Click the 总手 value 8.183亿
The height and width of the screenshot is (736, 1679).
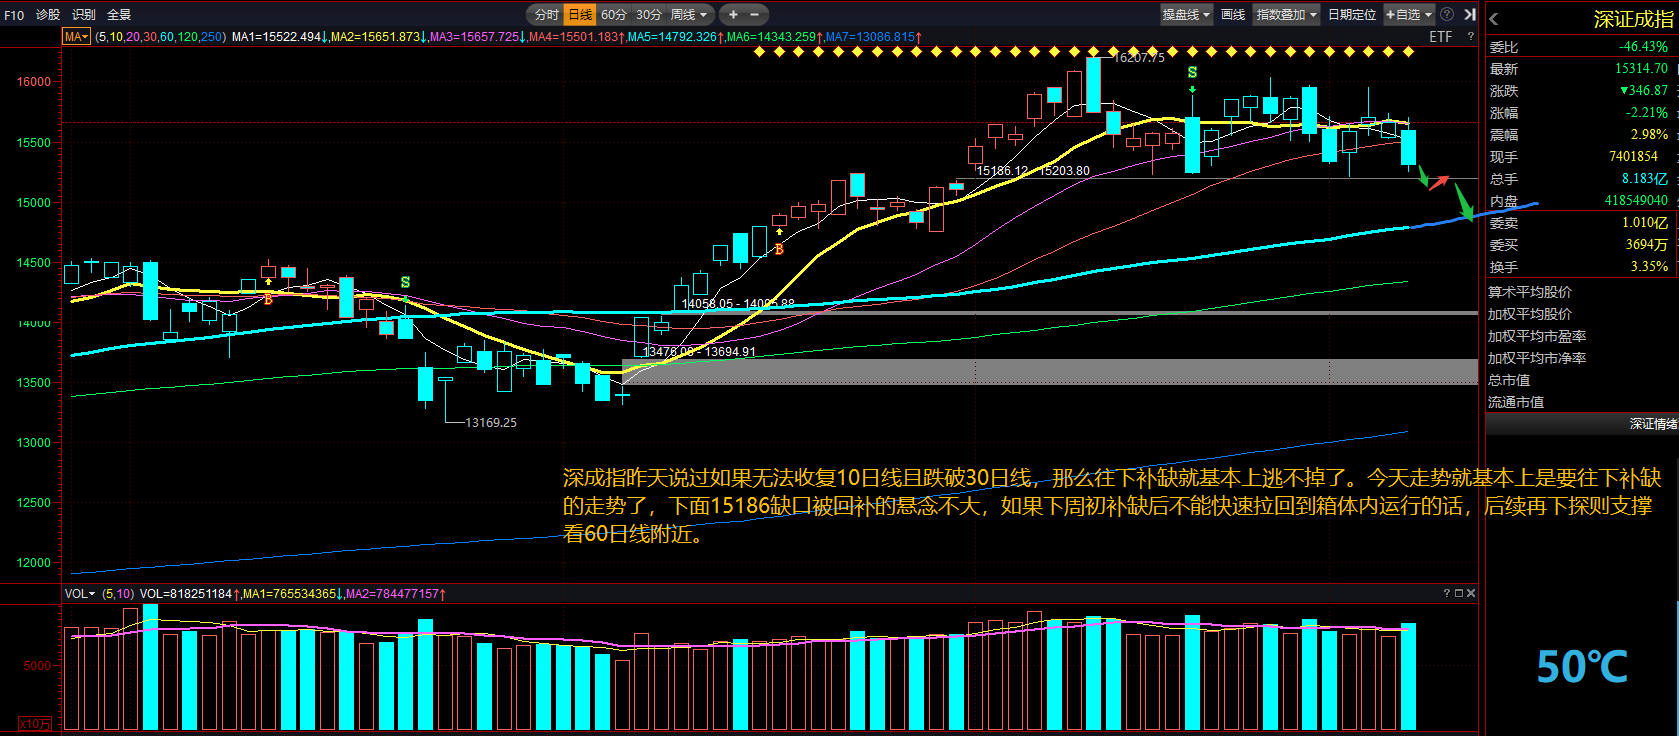pyautogui.click(x=1645, y=179)
